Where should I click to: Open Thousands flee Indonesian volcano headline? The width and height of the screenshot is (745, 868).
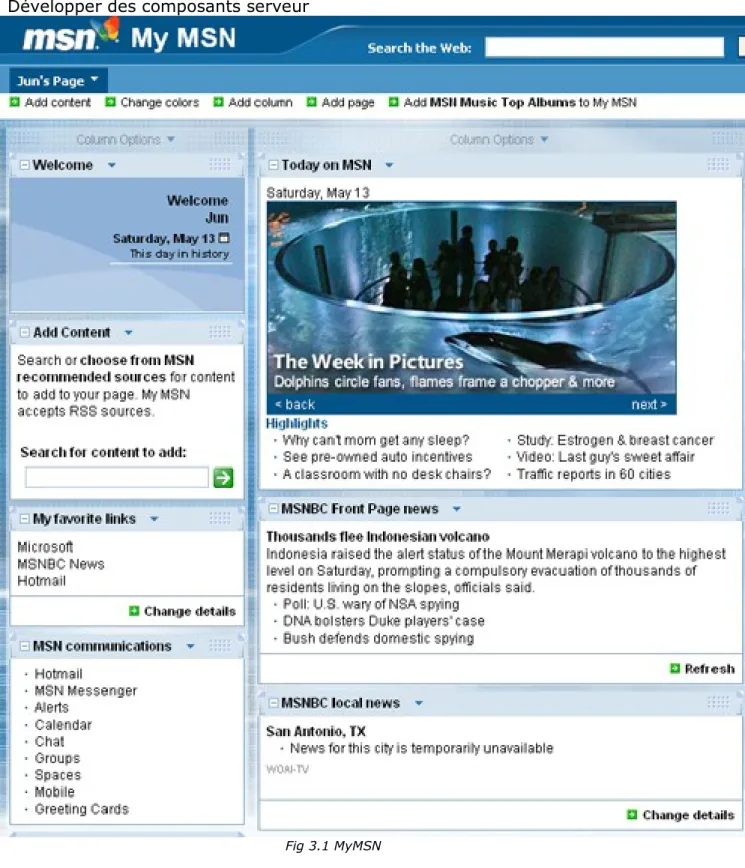click(x=377, y=536)
